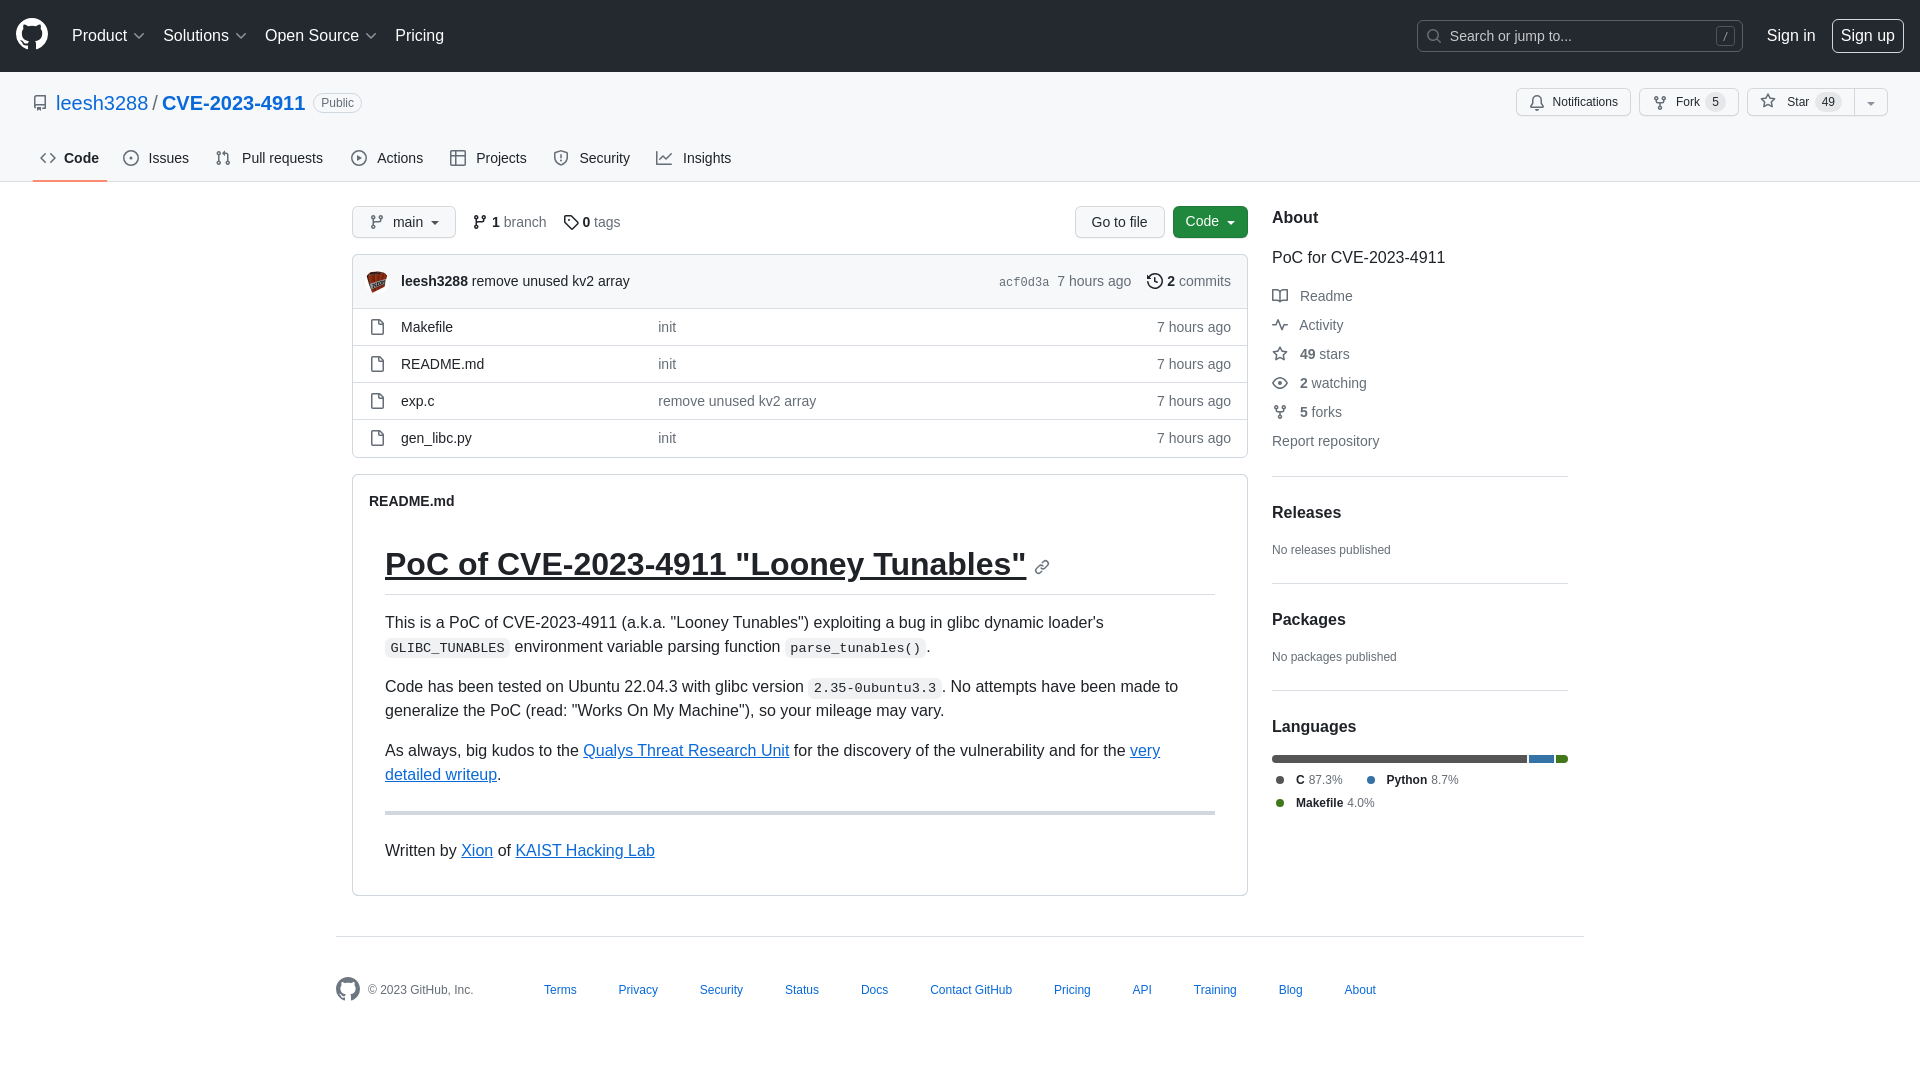Expand the green Code dropdown button

click(x=1210, y=222)
